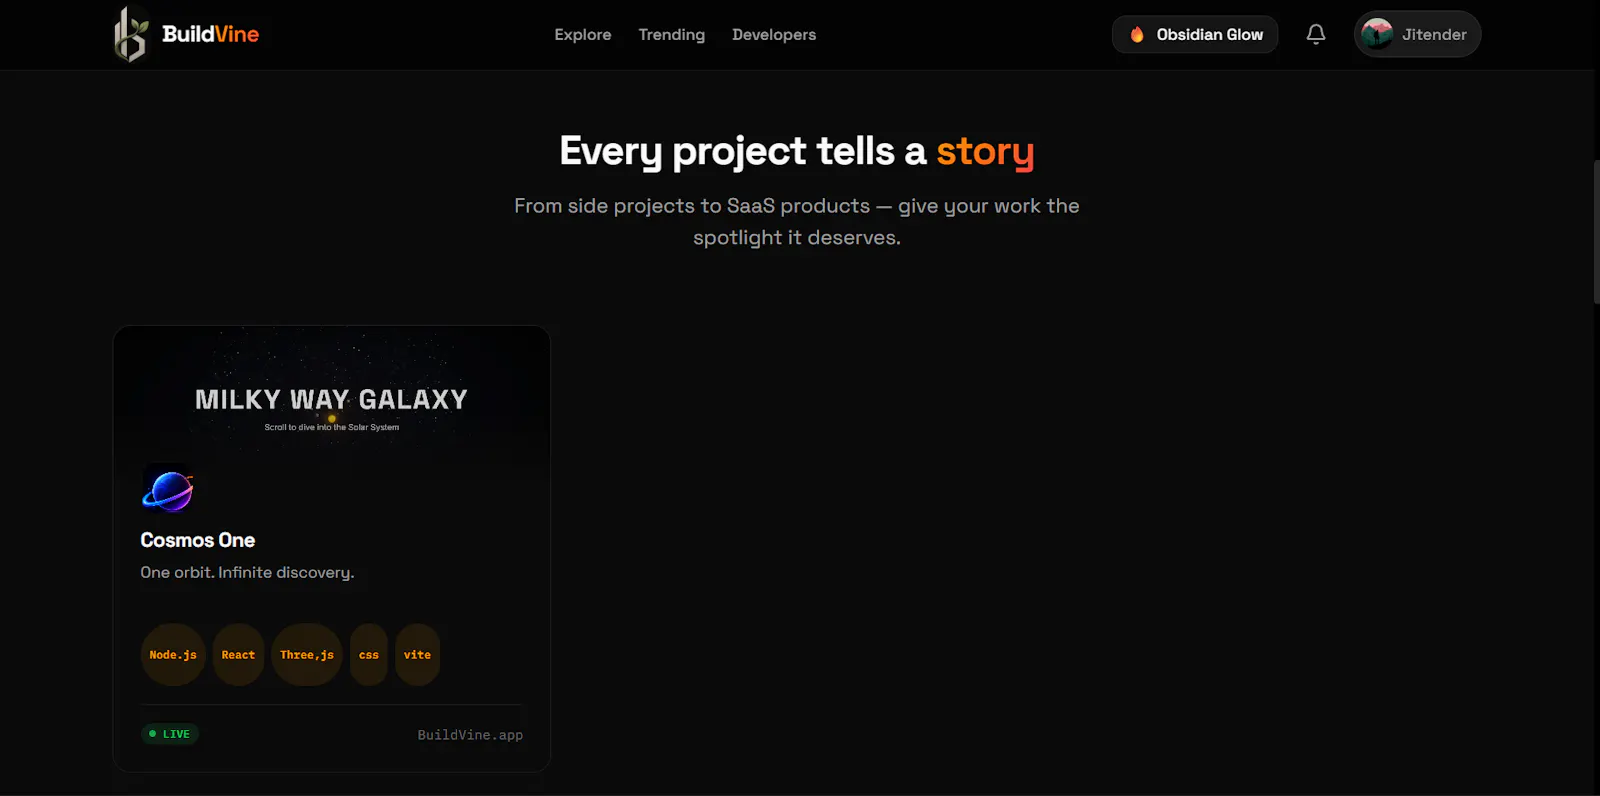Screen dimensions: 1600x796
Task: Open the notifications bell
Action: [x=1316, y=34]
